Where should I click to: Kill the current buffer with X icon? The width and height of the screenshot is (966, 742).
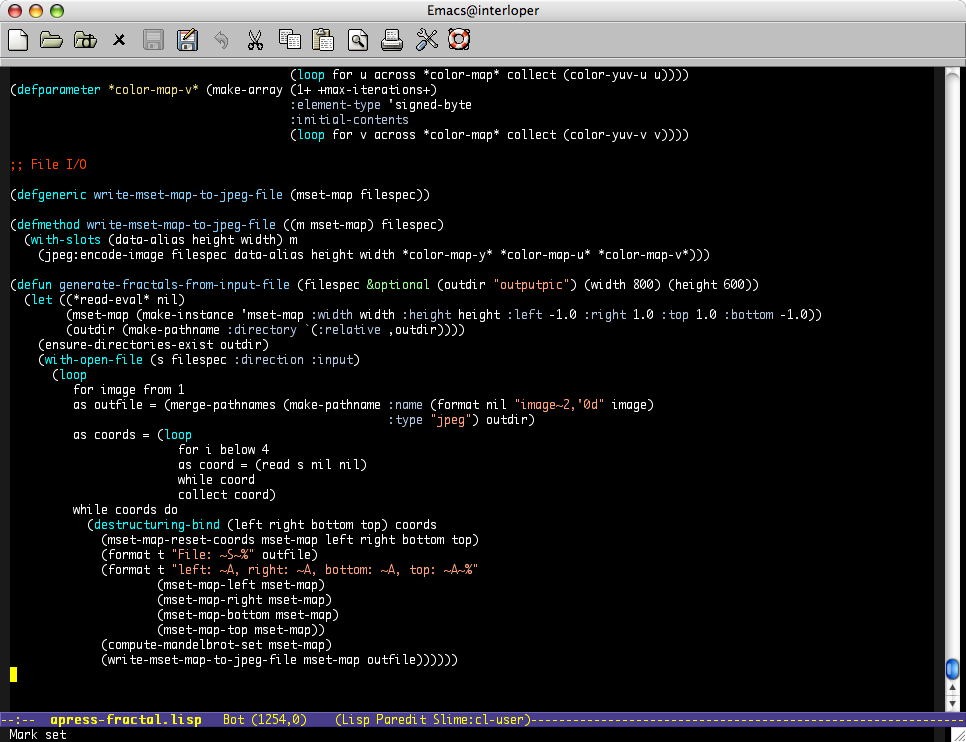click(119, 40)
